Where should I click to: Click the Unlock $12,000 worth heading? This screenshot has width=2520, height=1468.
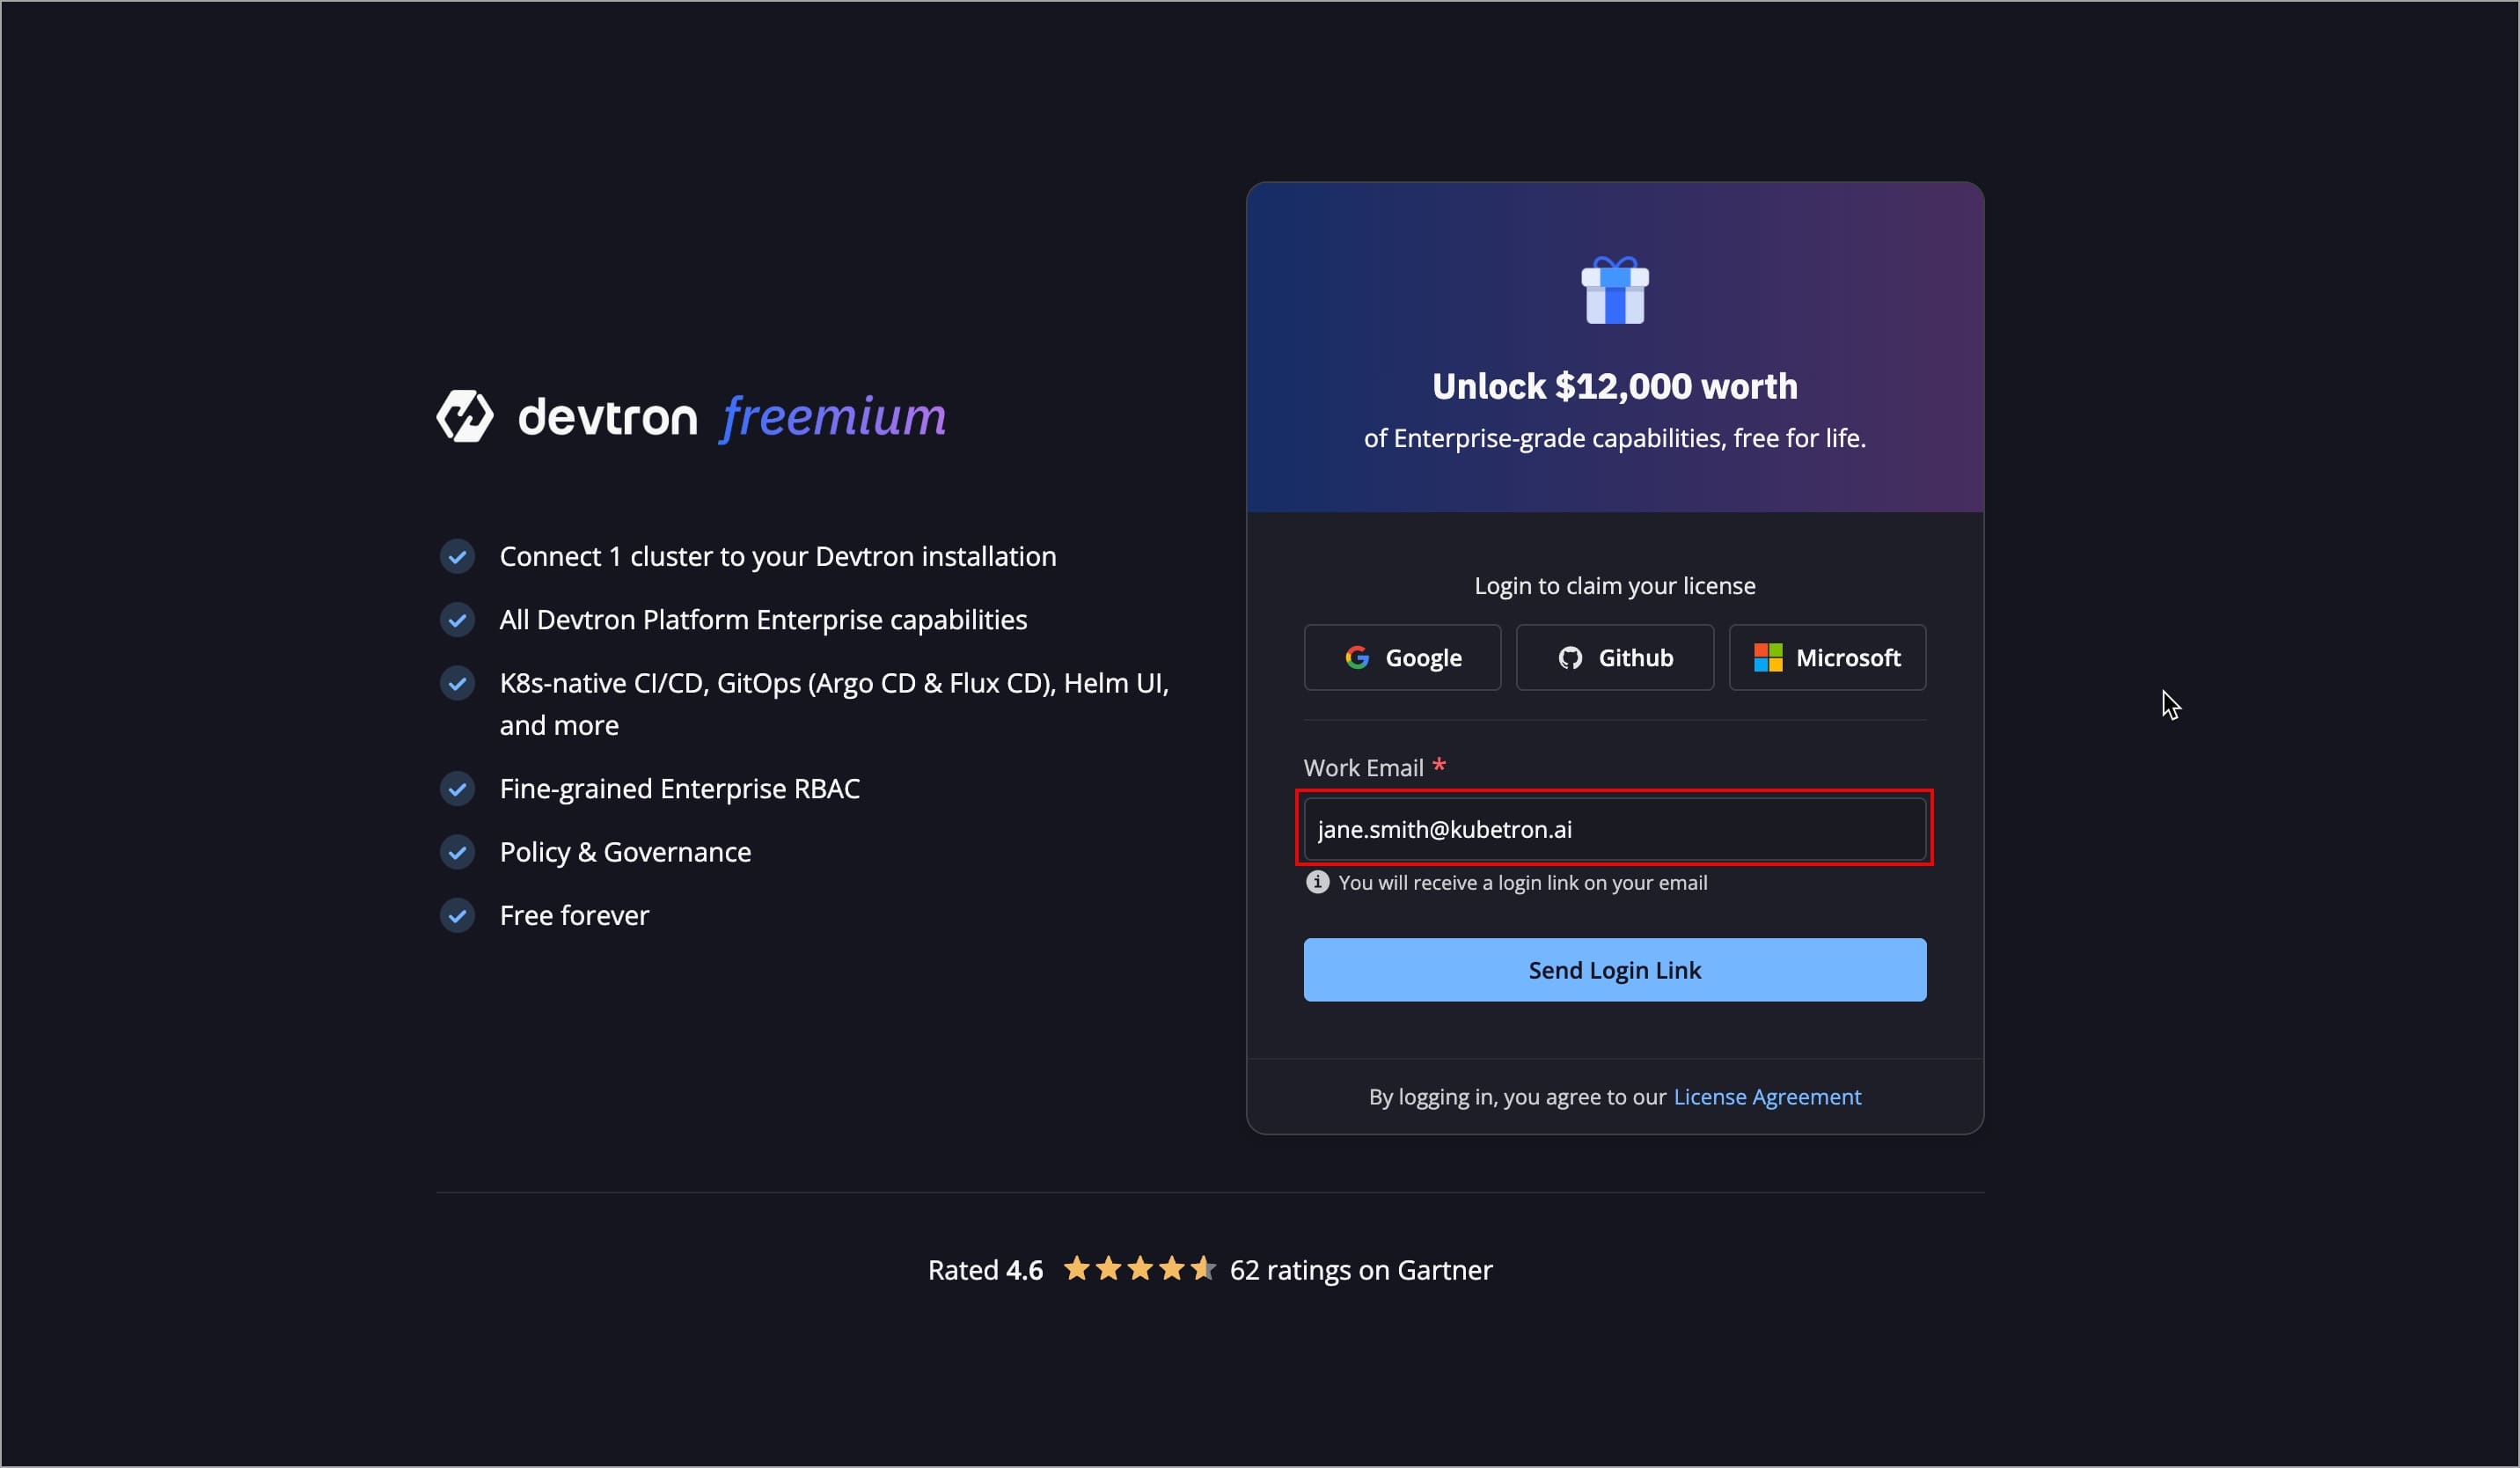(x=1614, y=386)
